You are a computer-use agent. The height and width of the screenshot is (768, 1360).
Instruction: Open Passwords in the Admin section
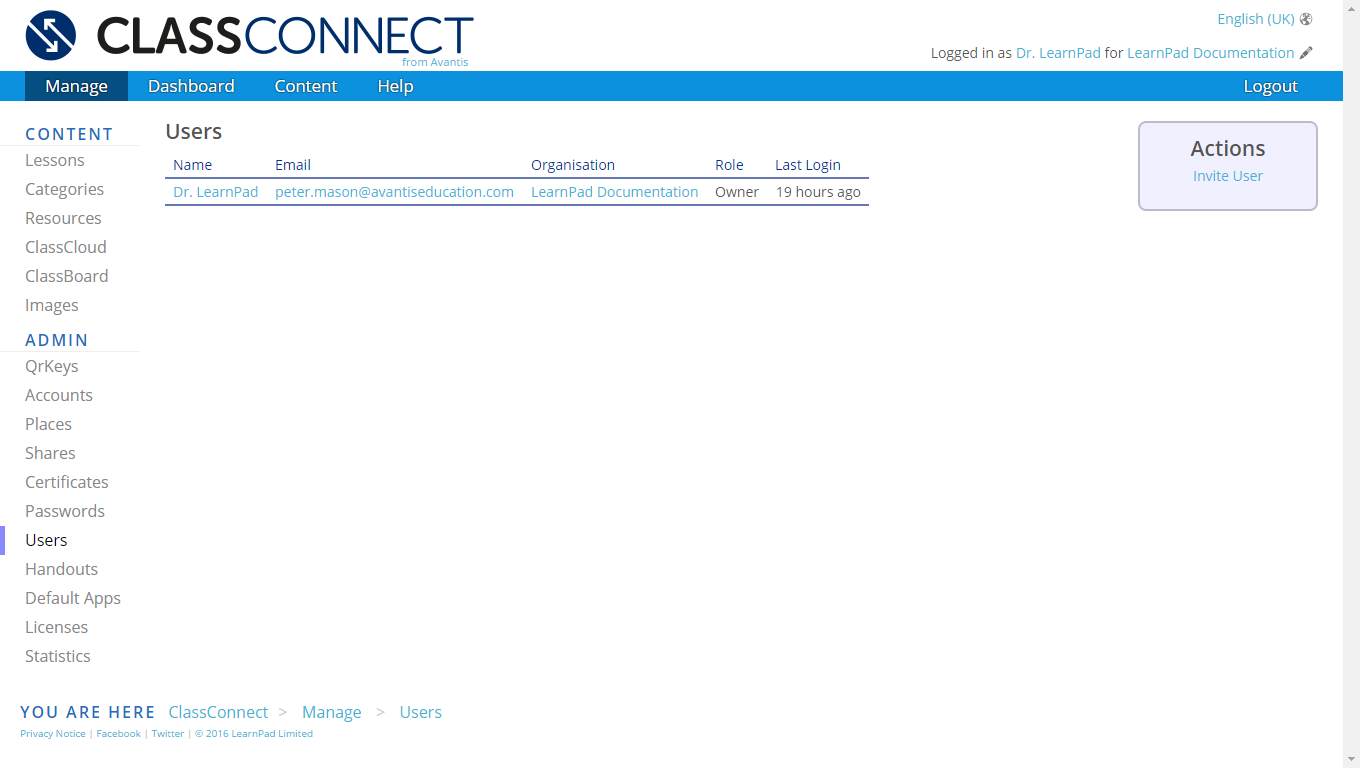pyautogui.click(x=65, y=511)
